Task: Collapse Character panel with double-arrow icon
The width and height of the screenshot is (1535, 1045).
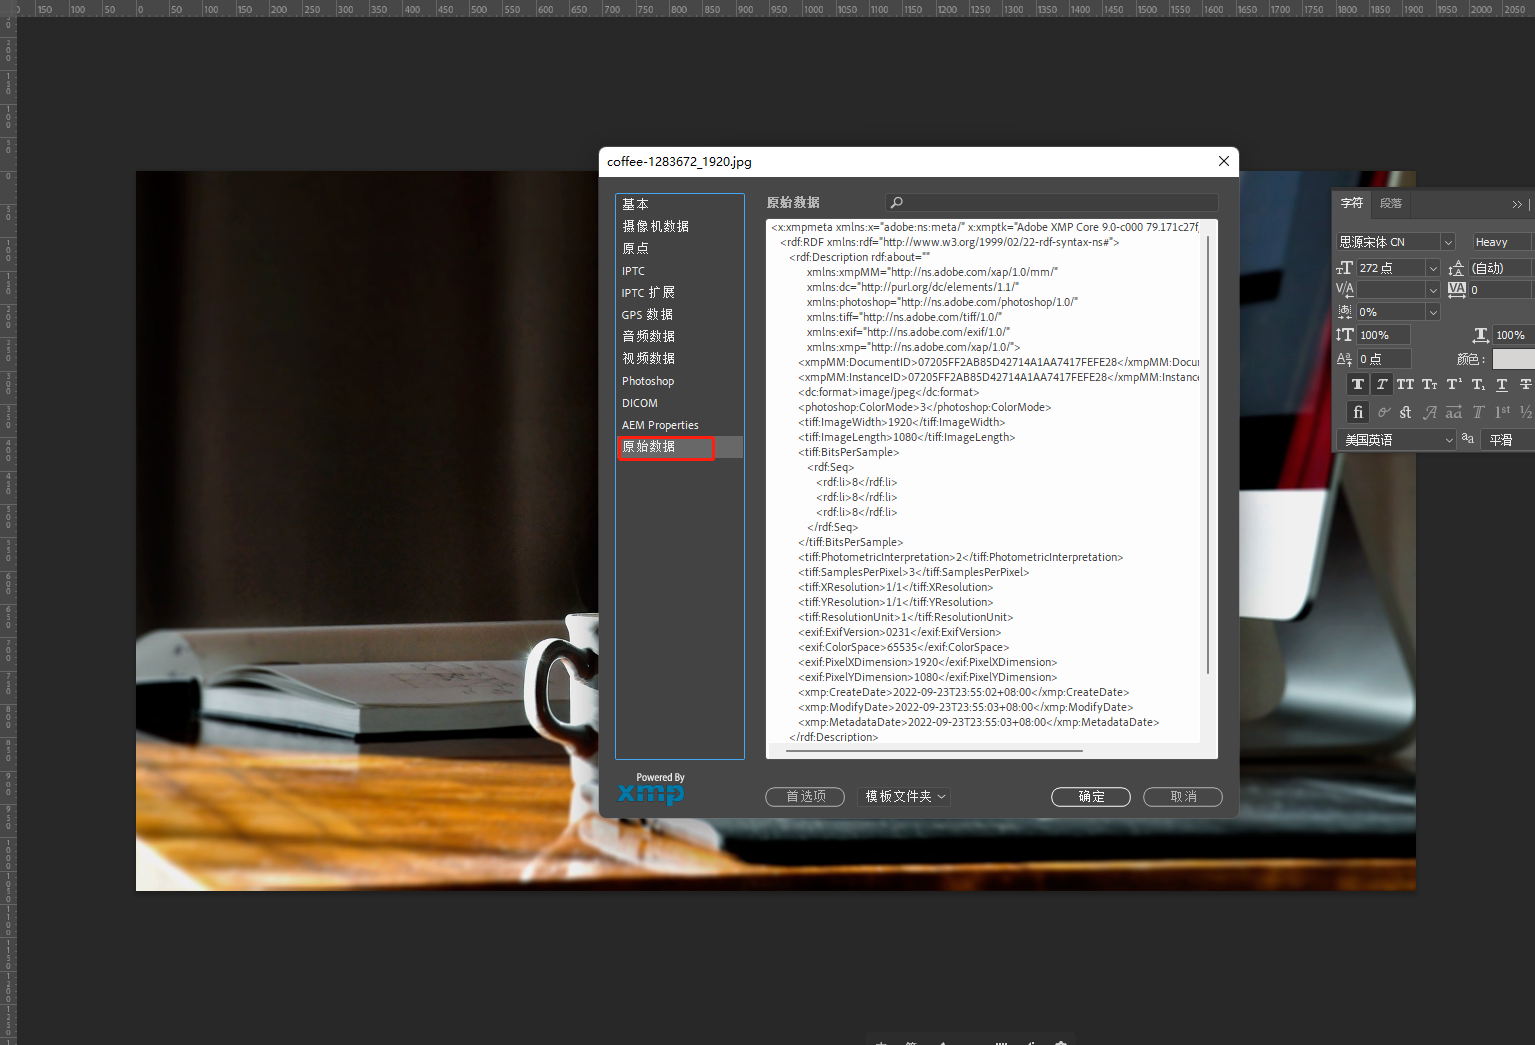Action: (1517, 204)
